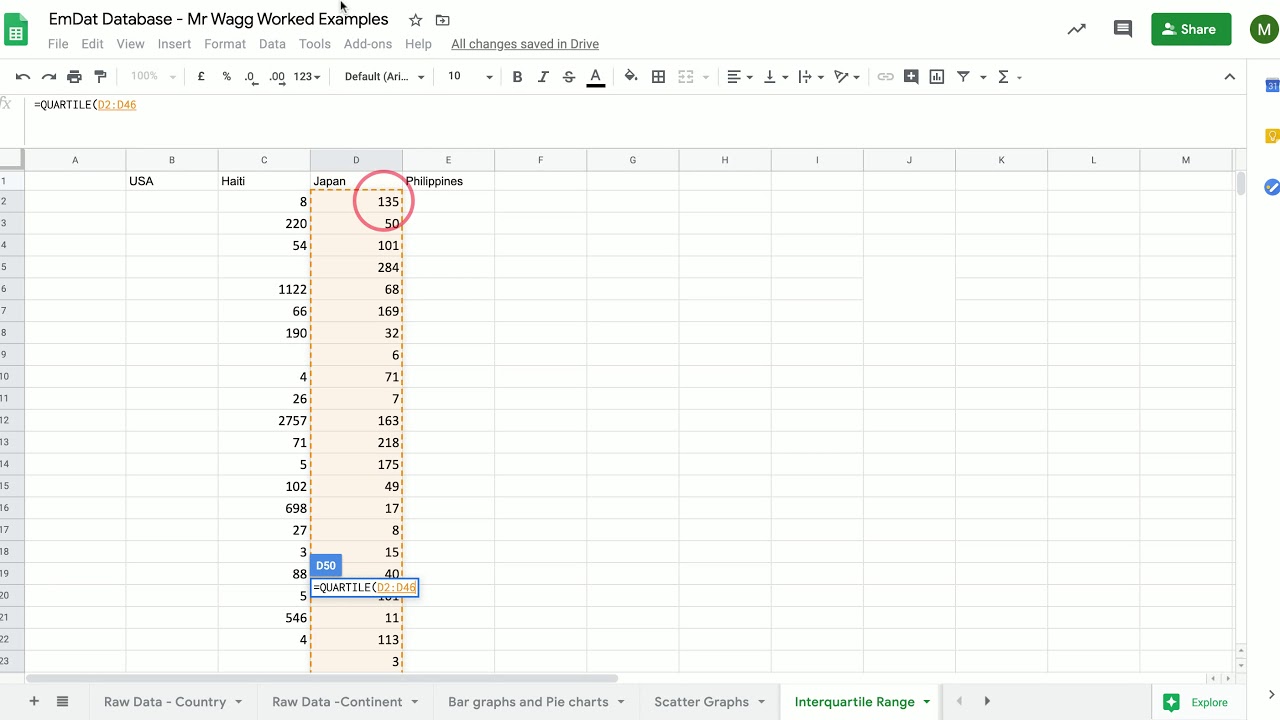This screenshot has width=1280, height=720.
Task: Open the Format menu
Action: click(225, 44)
